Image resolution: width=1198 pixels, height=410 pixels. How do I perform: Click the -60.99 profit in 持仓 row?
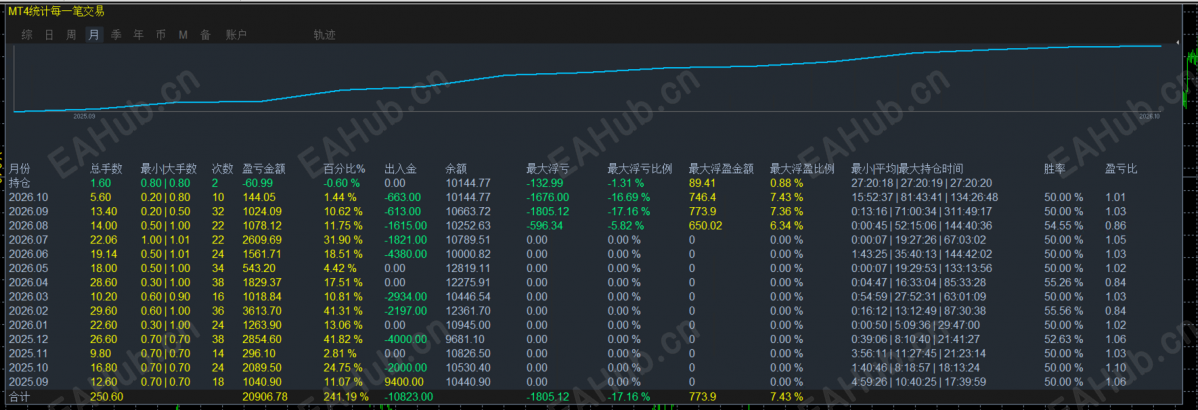click(257, 182)
